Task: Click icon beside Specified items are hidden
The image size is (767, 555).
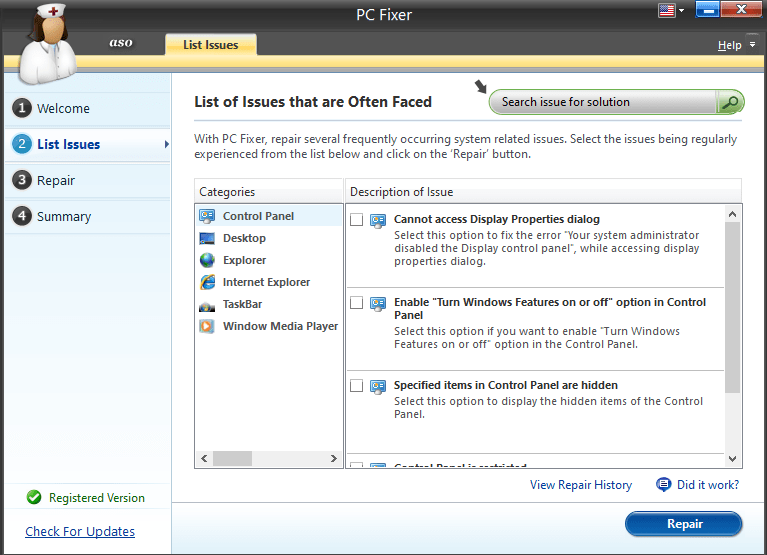Action: pyautogui.click(x=378, y=387)
